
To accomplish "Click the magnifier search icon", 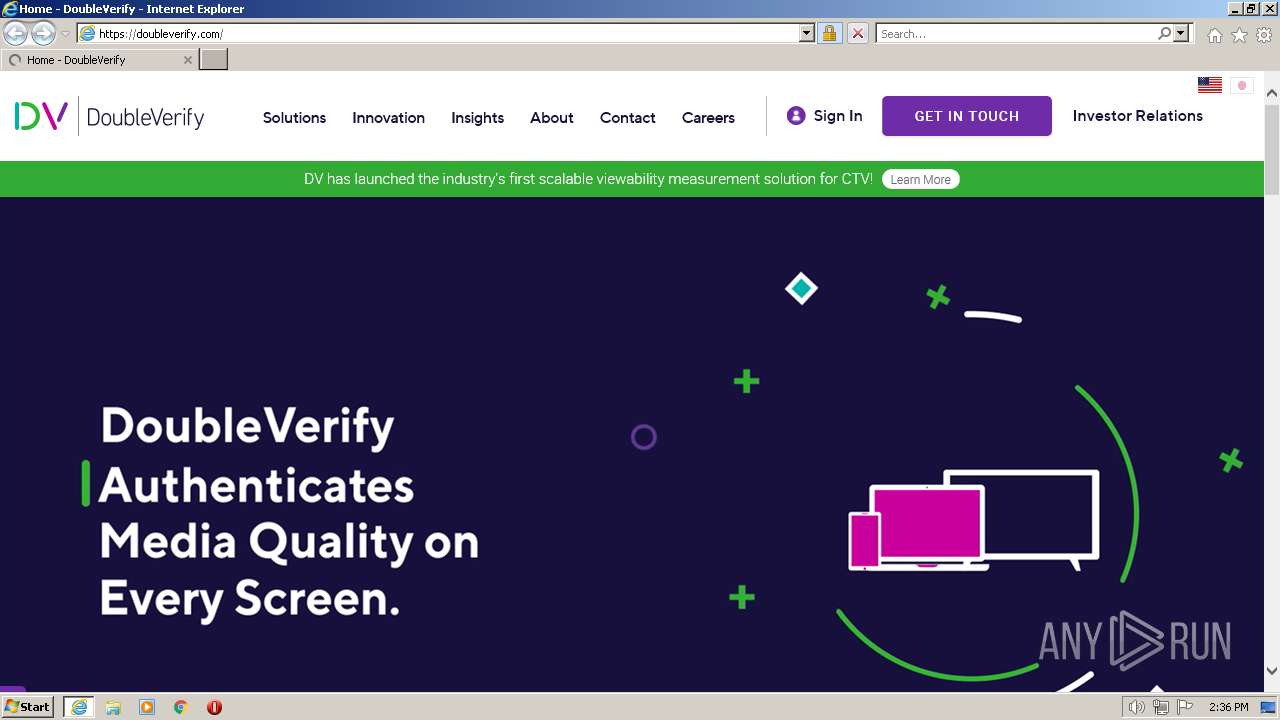I will click(1164, 34).
